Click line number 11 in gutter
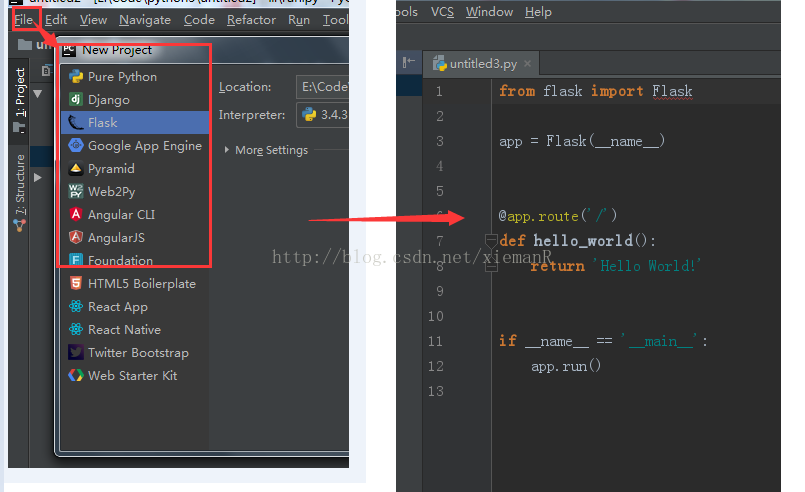 pyautogui.click(x=435, y=342)
